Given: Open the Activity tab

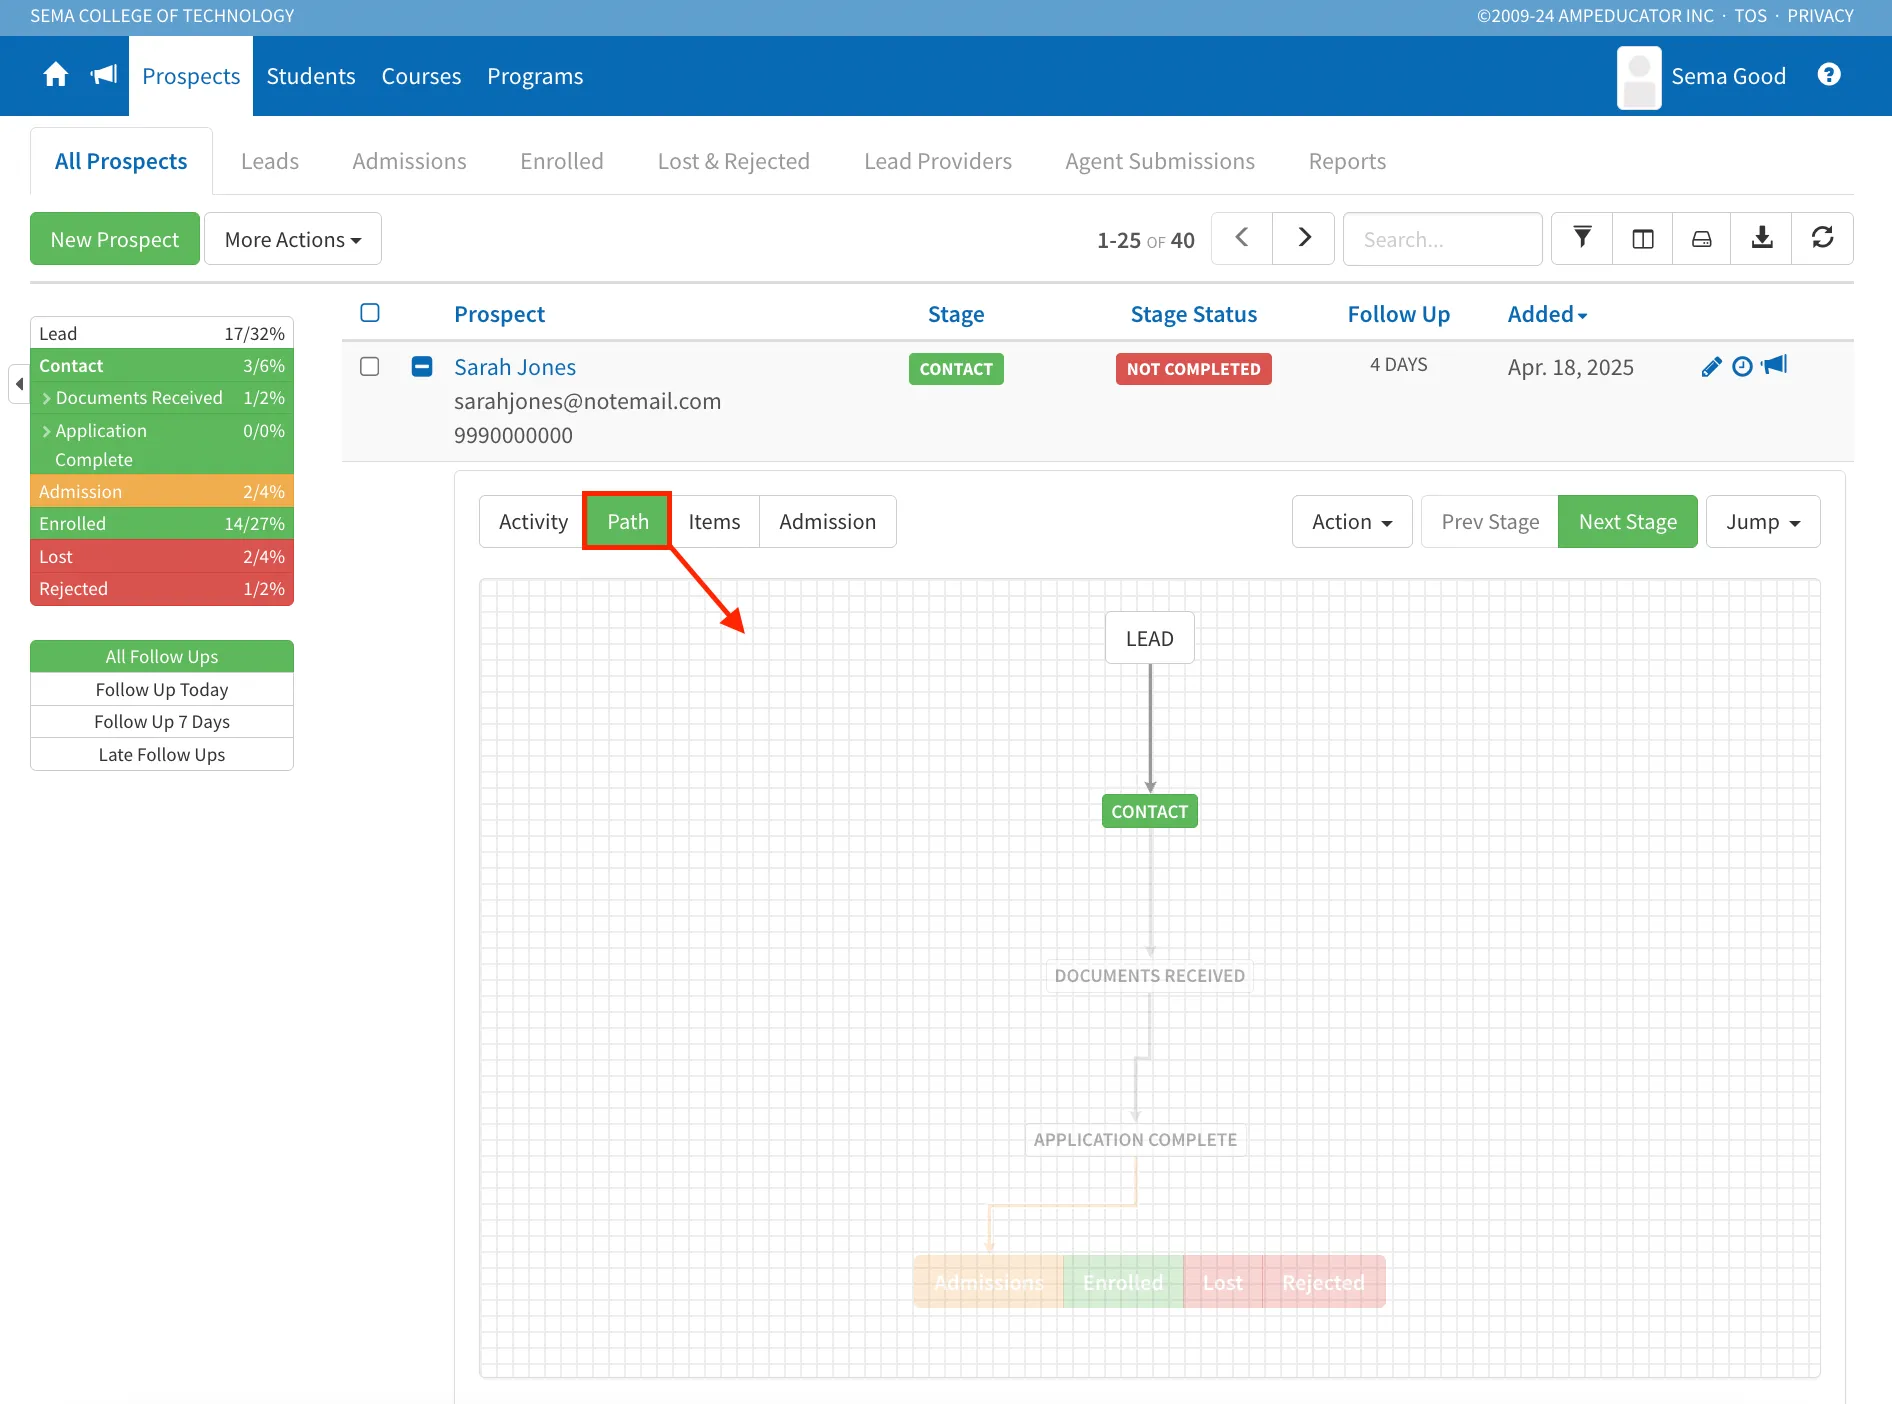Looking at the screenshot, I should click(x=533, y=522).
